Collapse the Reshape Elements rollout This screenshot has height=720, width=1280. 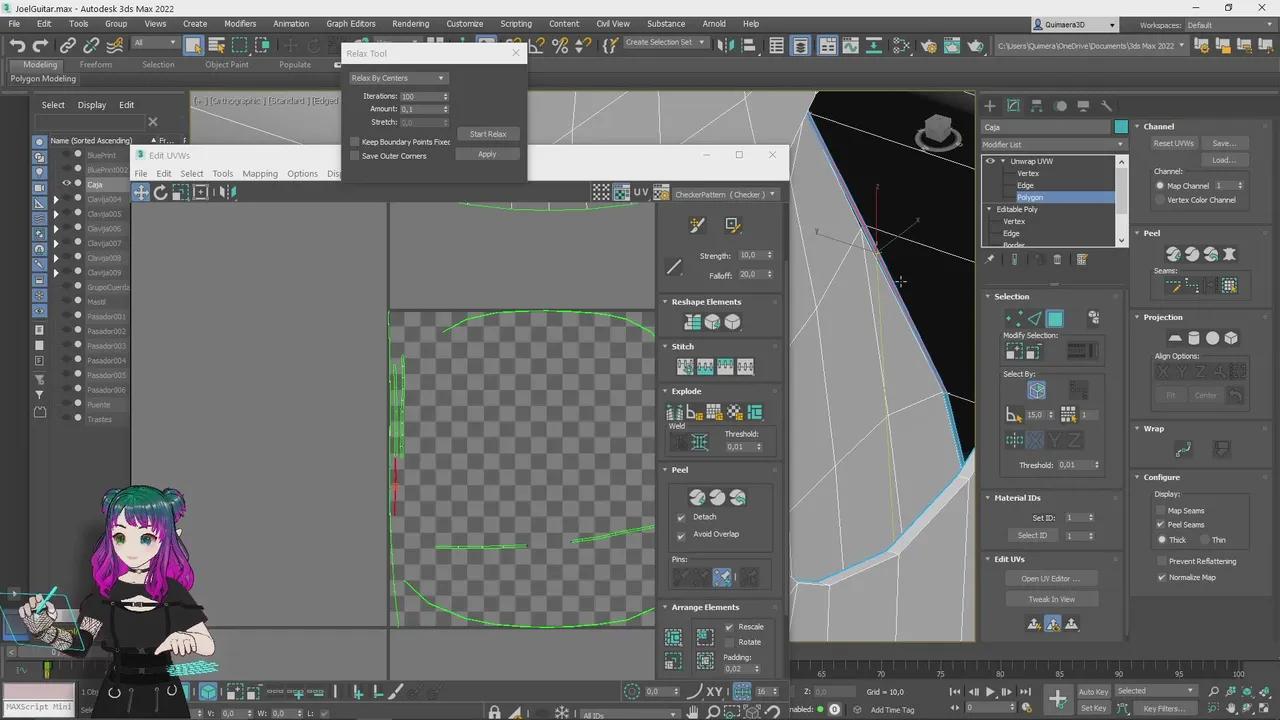pos(665,302)
